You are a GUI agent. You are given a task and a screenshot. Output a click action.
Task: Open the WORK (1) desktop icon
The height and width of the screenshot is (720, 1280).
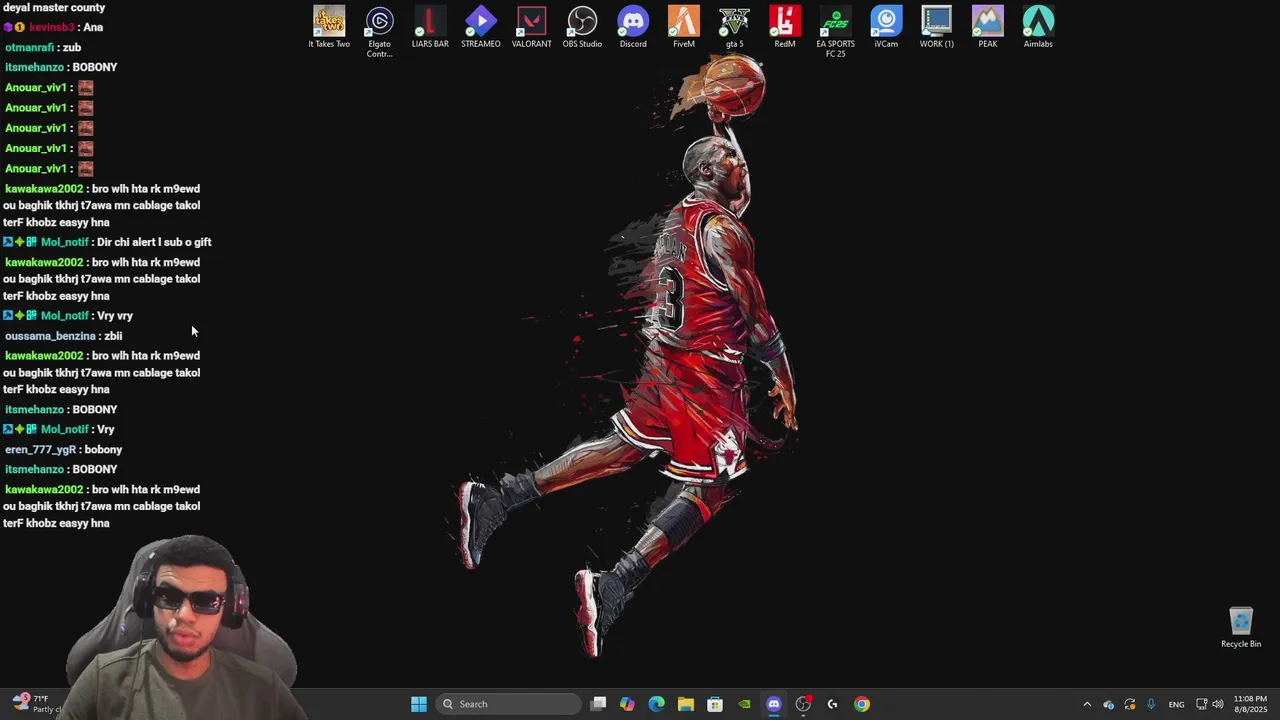coord(937,26)
